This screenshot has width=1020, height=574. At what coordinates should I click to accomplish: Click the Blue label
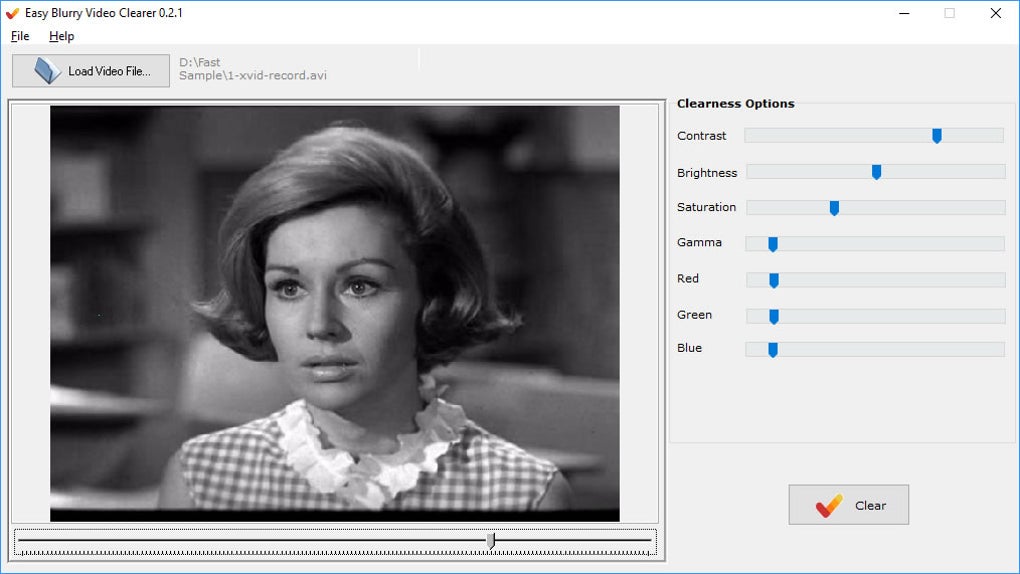689,348
